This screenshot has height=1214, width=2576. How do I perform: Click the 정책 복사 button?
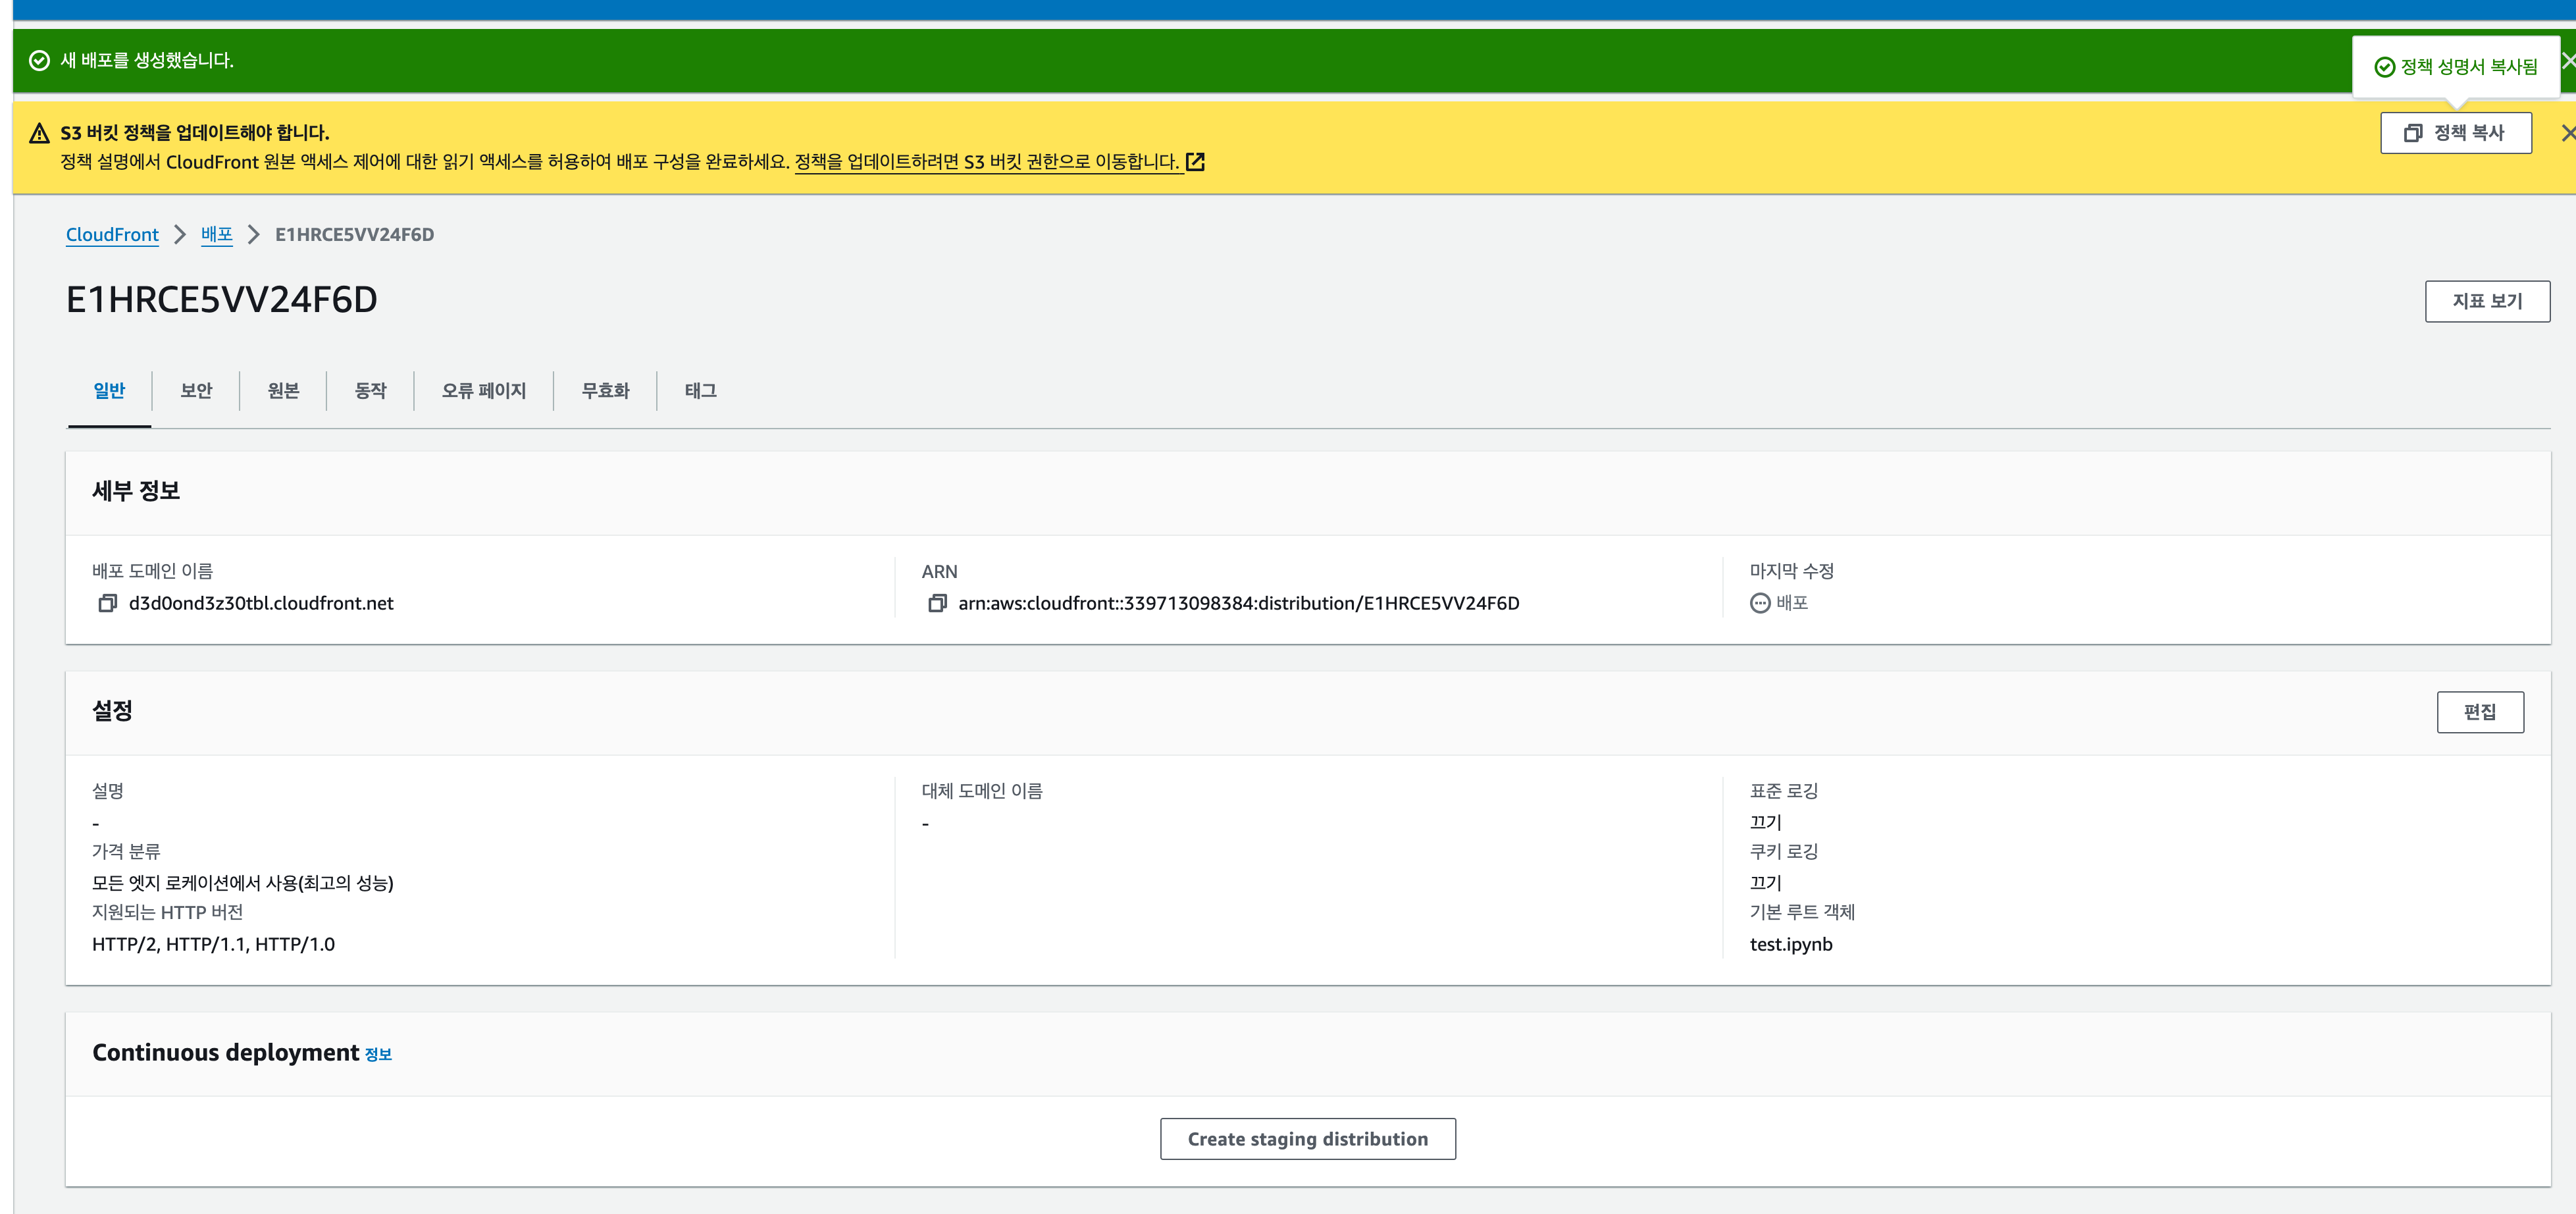tap(2456, 133)
